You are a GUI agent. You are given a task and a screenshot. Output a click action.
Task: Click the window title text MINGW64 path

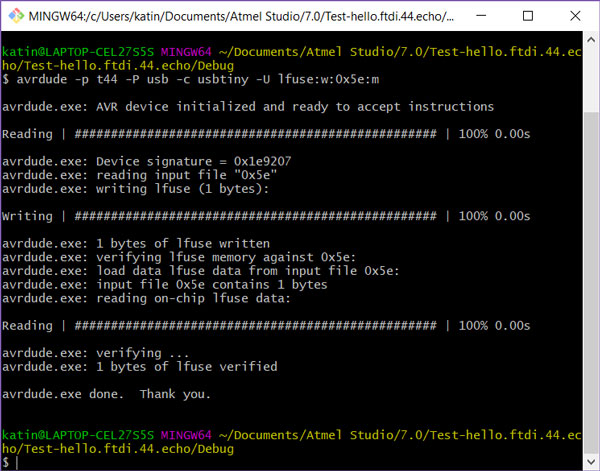point(241,16)
